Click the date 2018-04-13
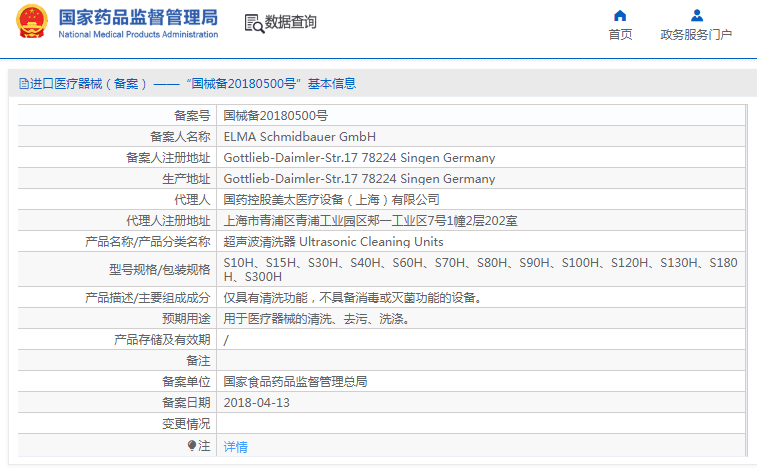This screenshot has height=469, width=757. [x=256, y=403]
